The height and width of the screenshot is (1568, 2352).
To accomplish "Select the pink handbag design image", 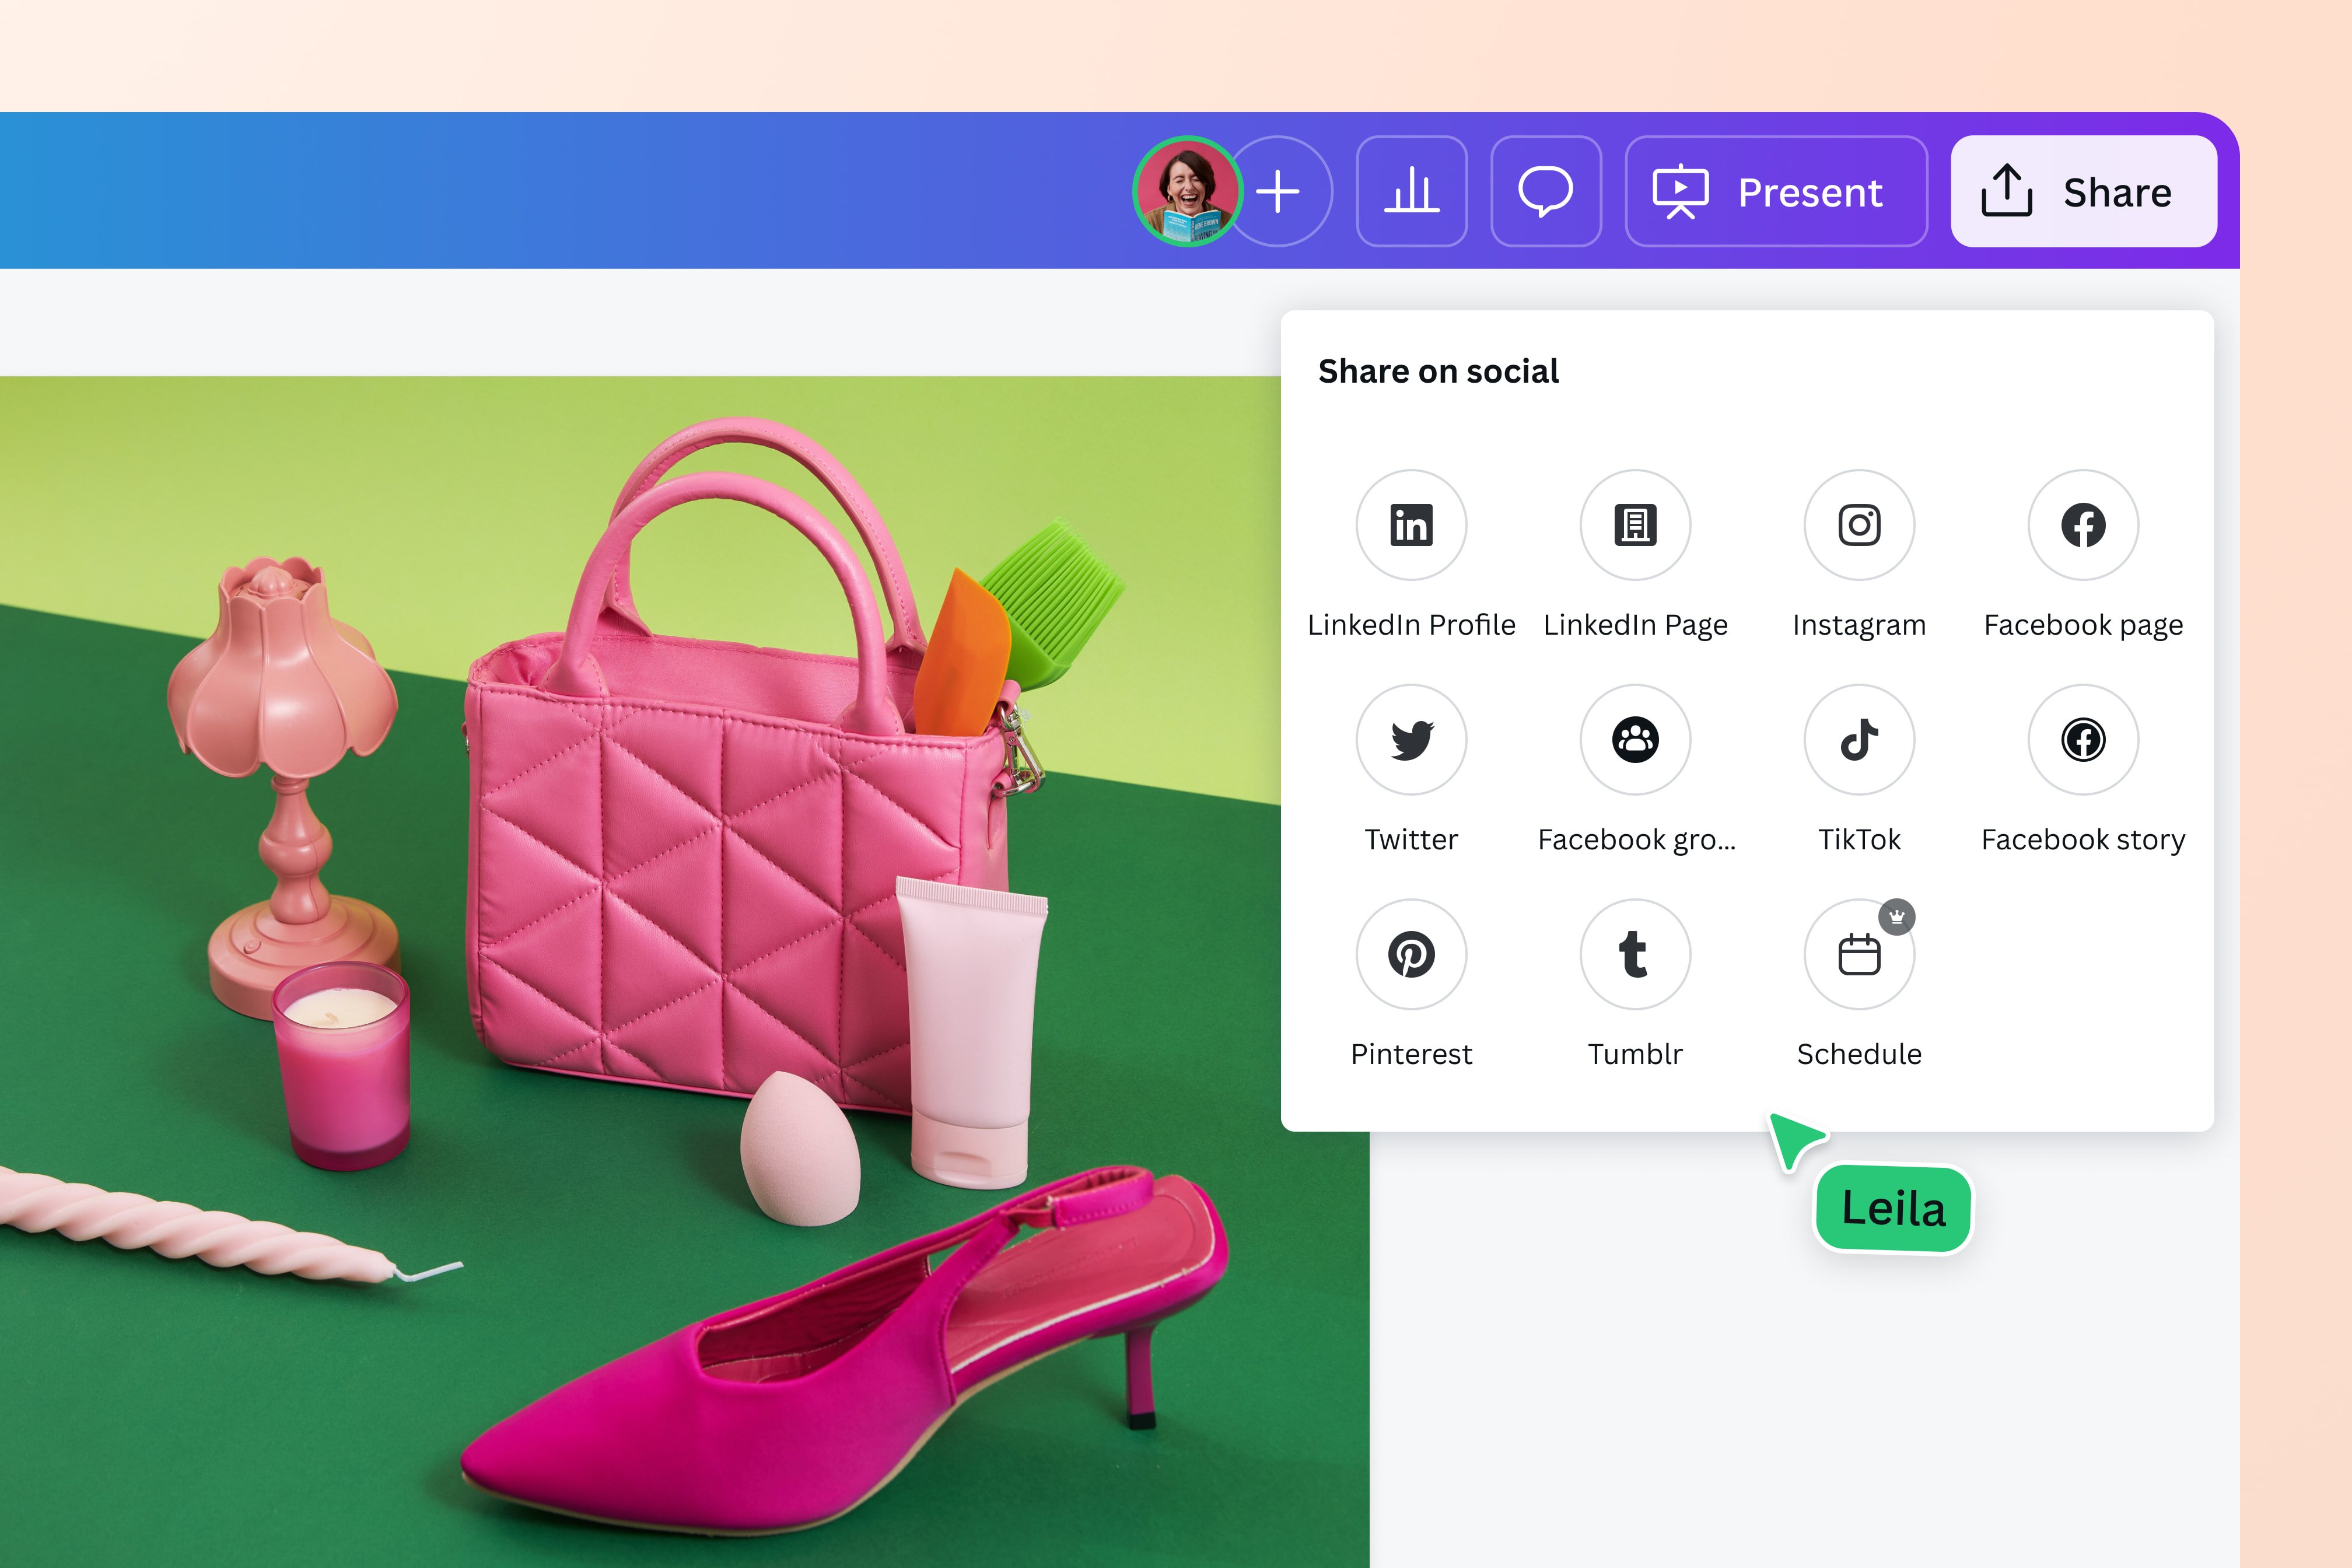I will (x=640, y=900).
